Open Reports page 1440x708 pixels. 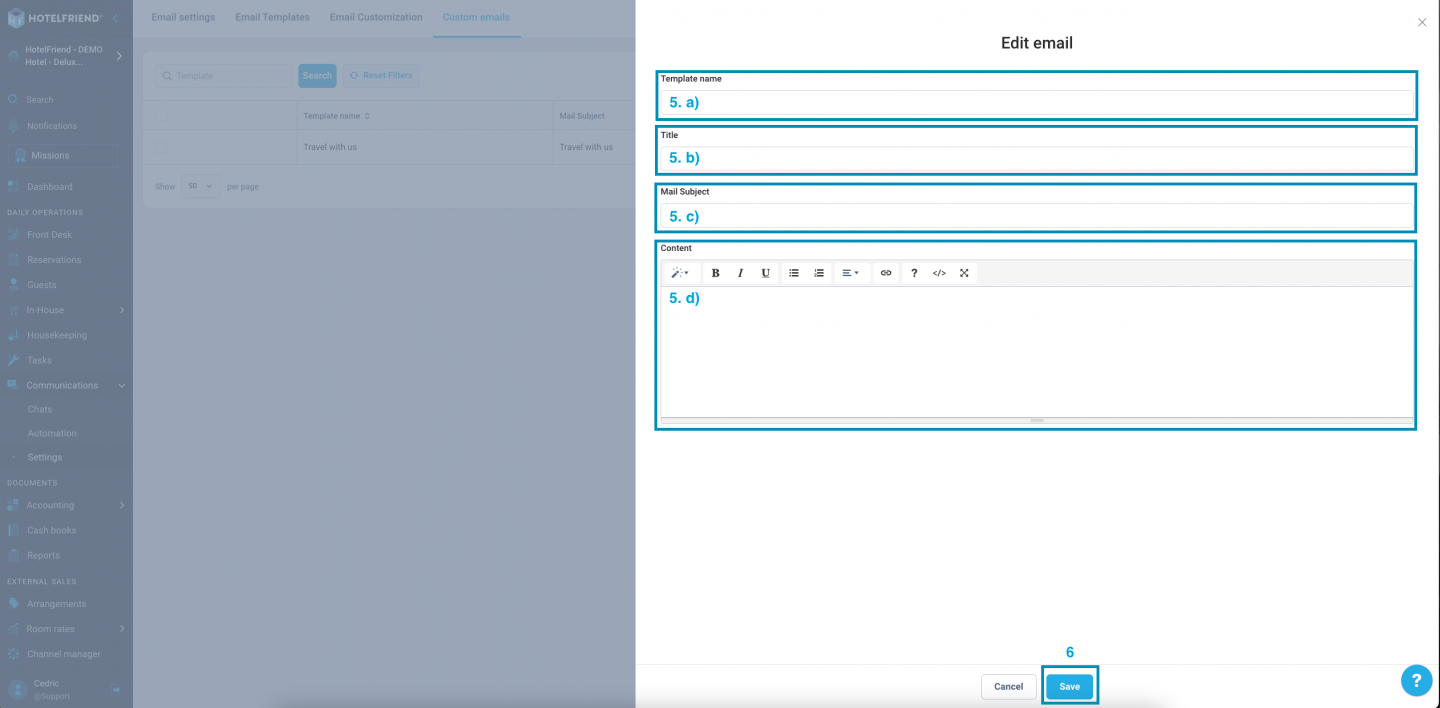[x=43, y=555]
